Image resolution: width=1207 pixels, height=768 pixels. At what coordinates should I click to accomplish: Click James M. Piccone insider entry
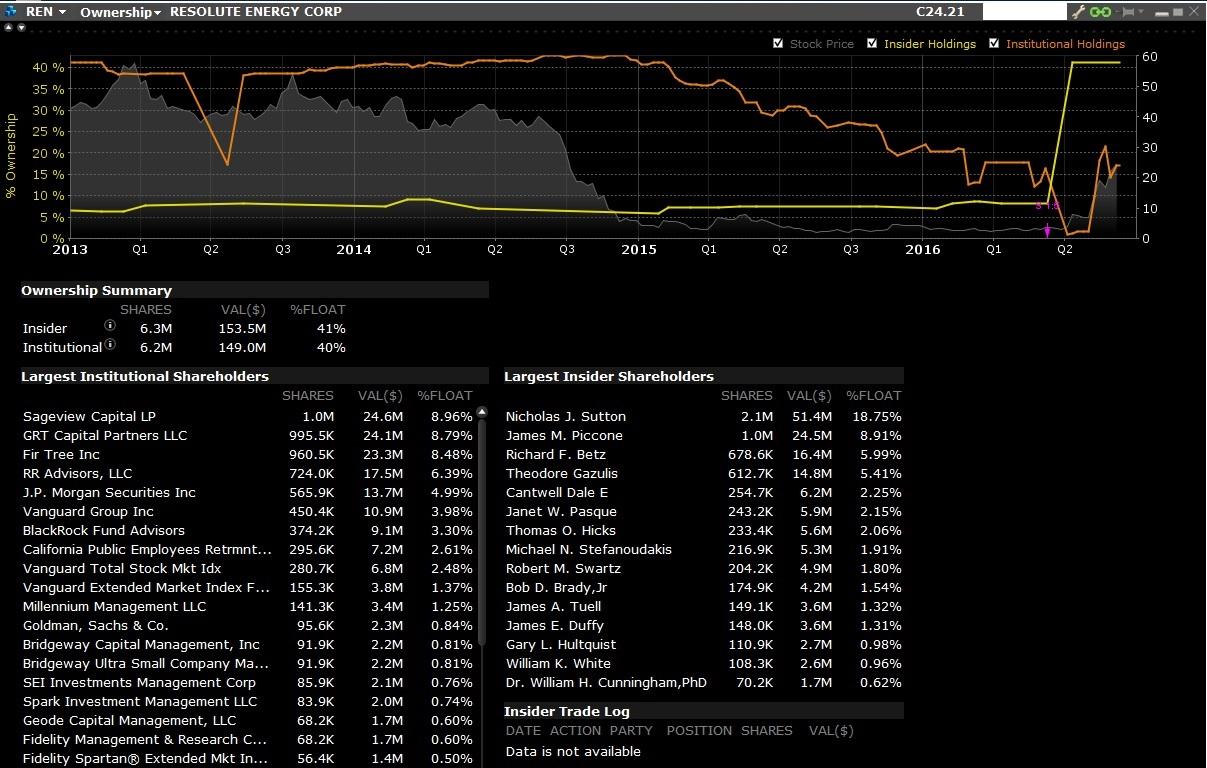[565, 435]
